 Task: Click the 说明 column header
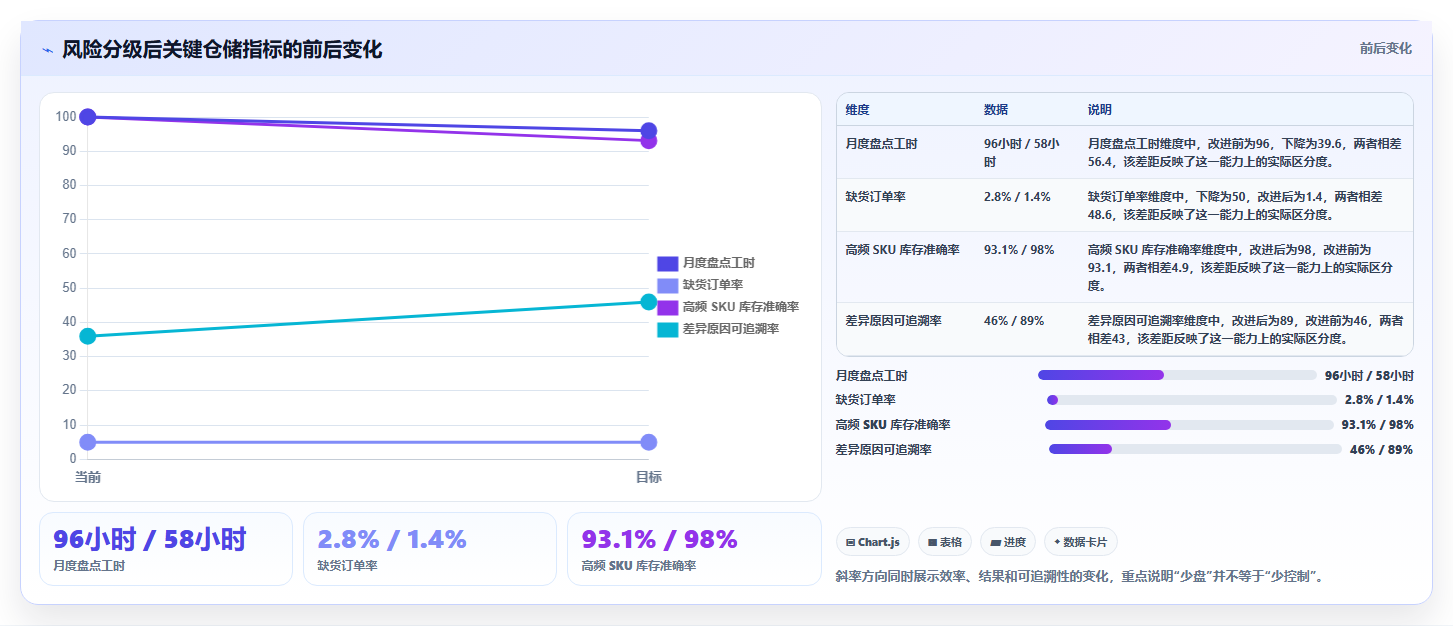pos(1100,110)
